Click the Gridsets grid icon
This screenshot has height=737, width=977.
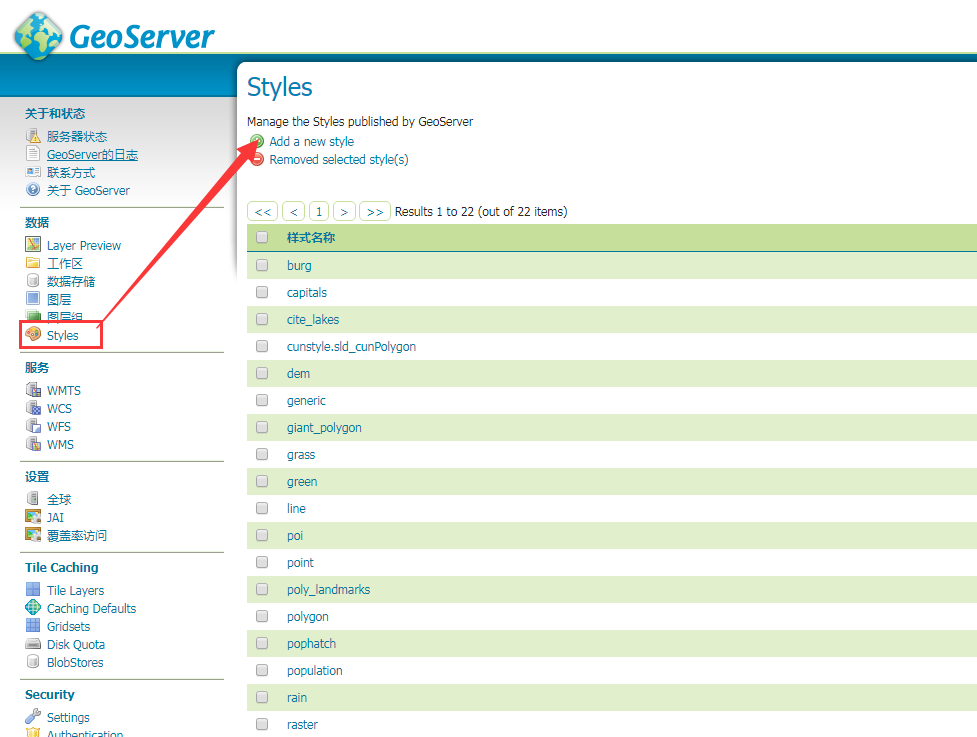point(33,625)
